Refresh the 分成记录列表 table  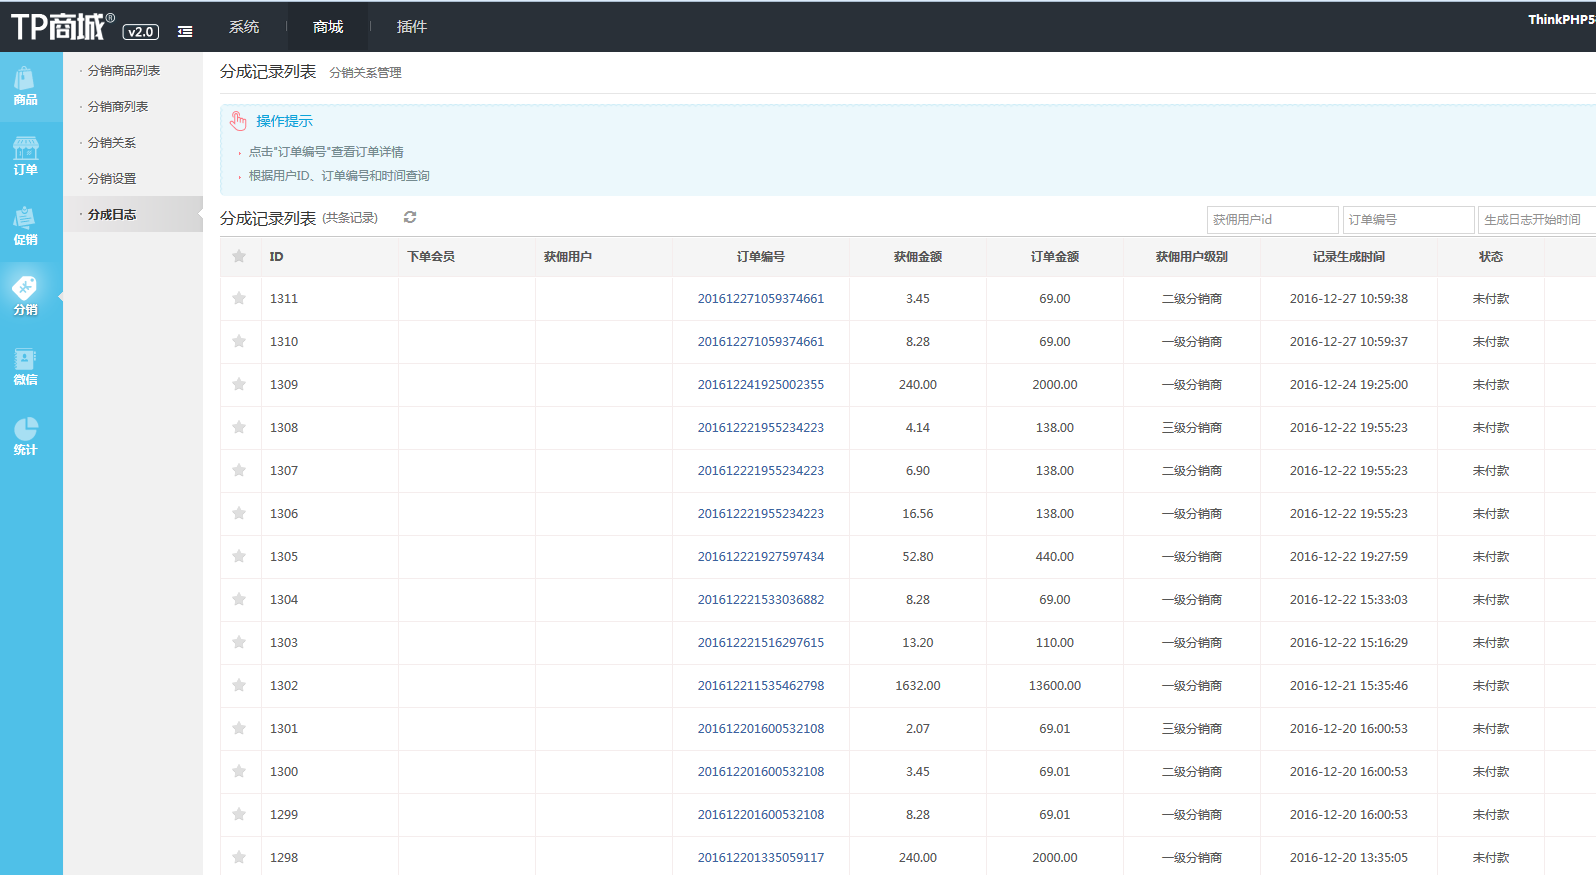[x=410, y=217]
